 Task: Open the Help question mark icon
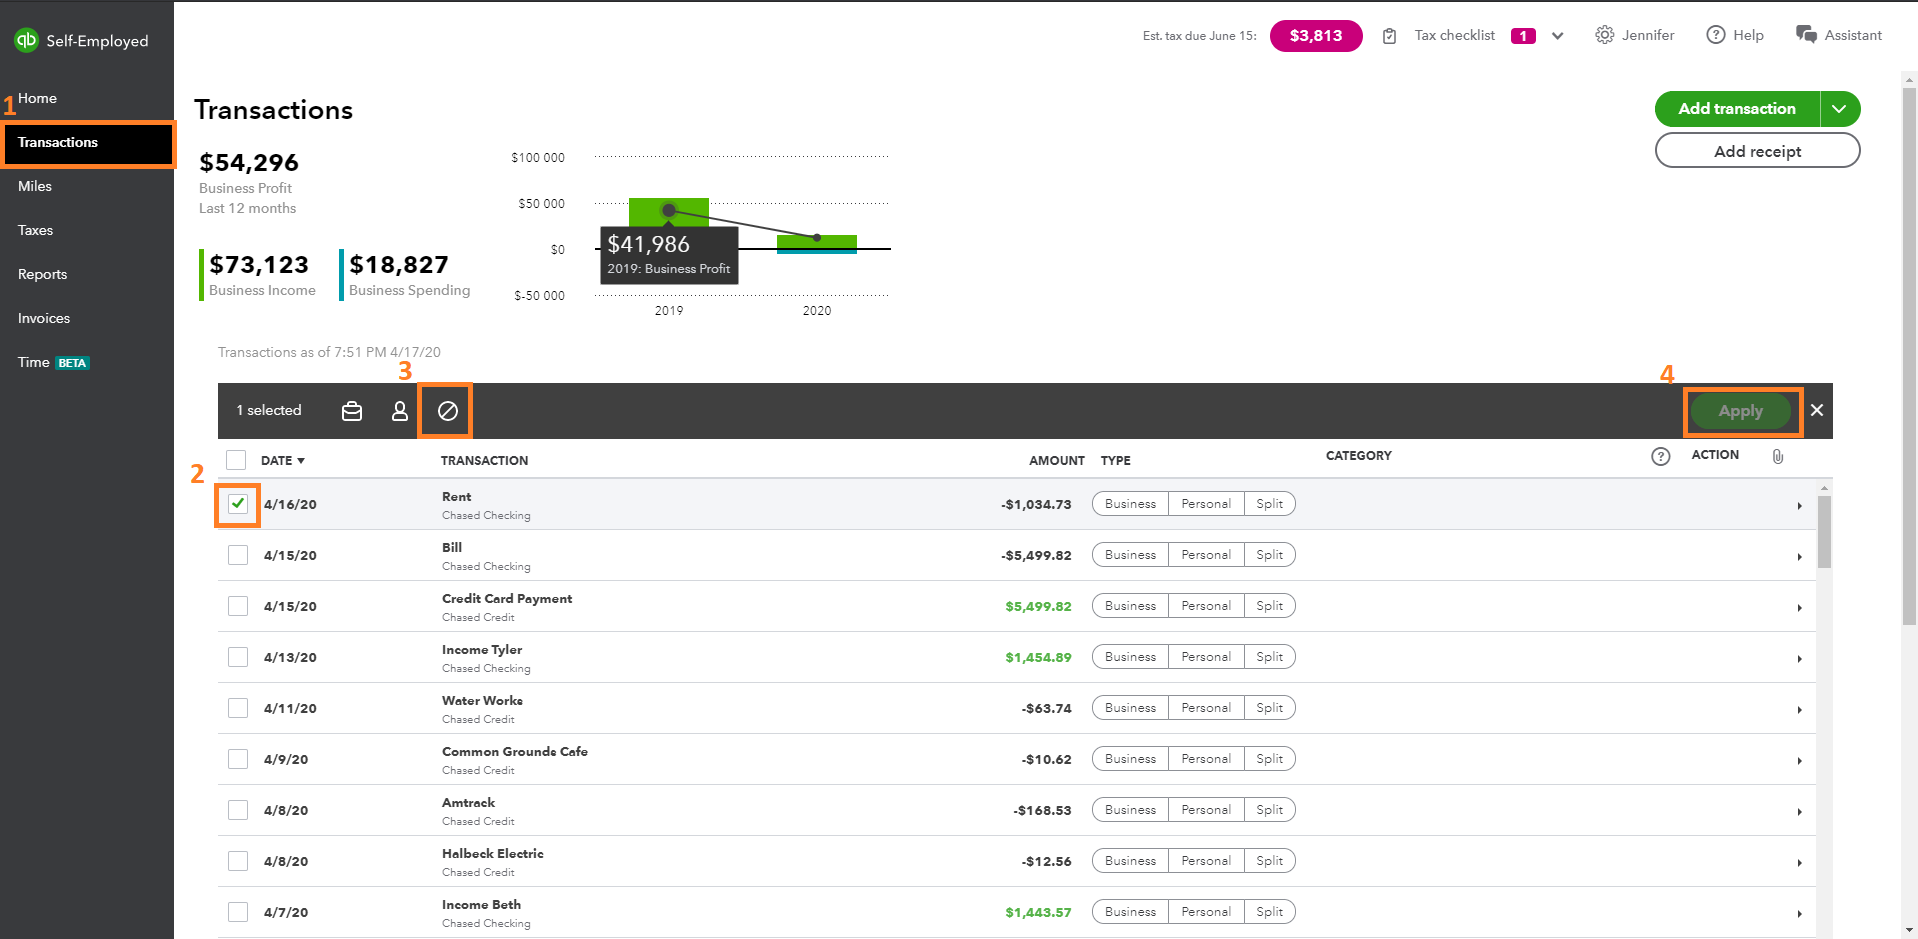click(x=1716, y=35)
